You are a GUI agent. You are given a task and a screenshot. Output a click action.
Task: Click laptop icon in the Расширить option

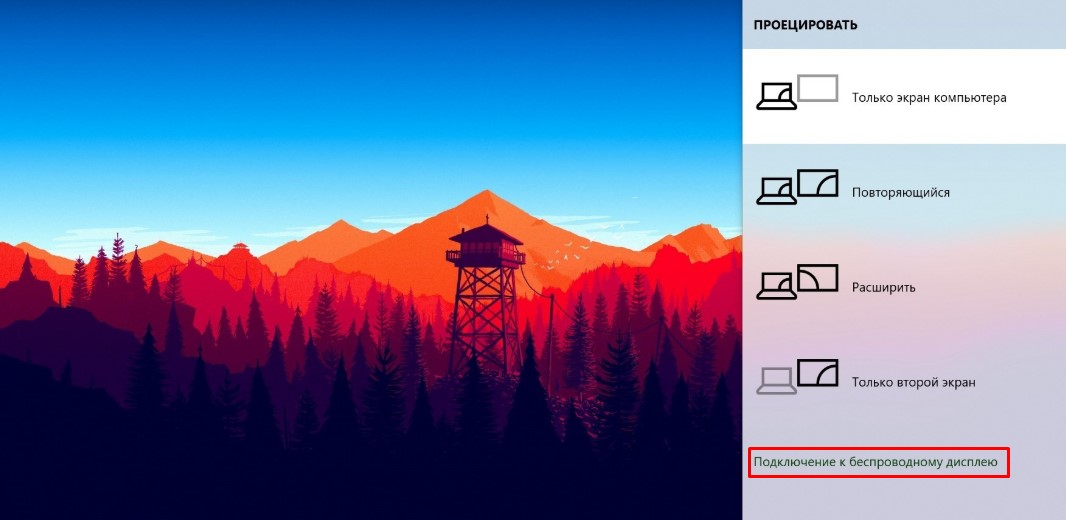(x=776, y=286)
